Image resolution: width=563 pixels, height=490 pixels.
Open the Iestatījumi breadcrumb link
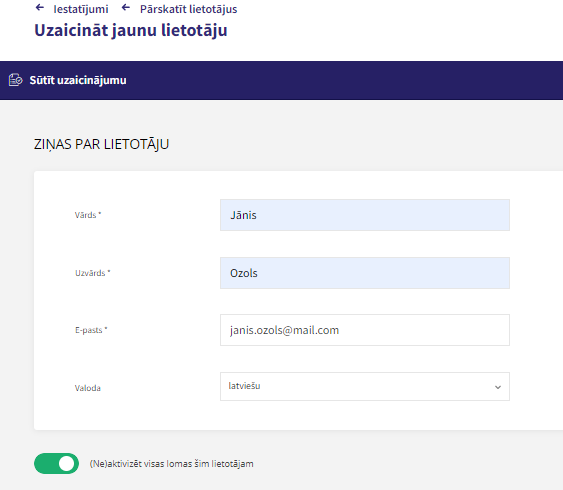click(x=81, y=9)
